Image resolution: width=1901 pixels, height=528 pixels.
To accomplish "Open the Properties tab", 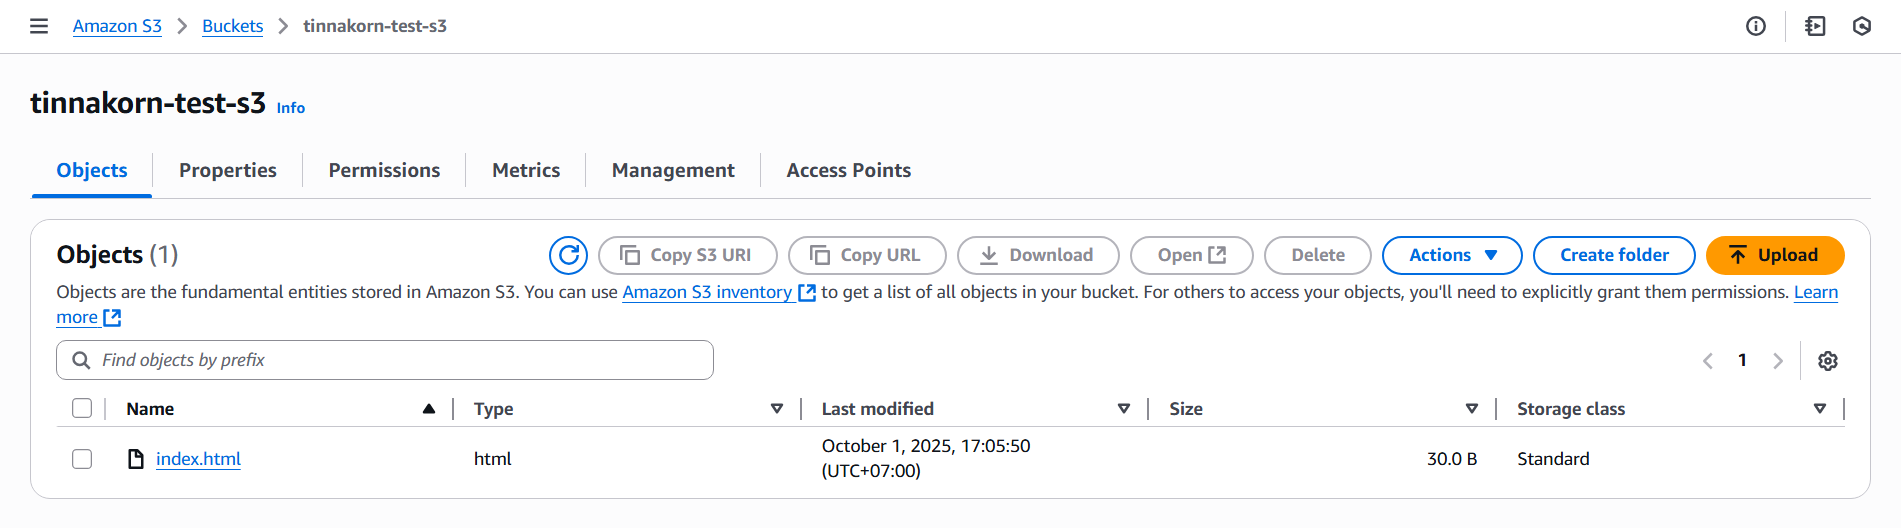I will tap(228, 170).
